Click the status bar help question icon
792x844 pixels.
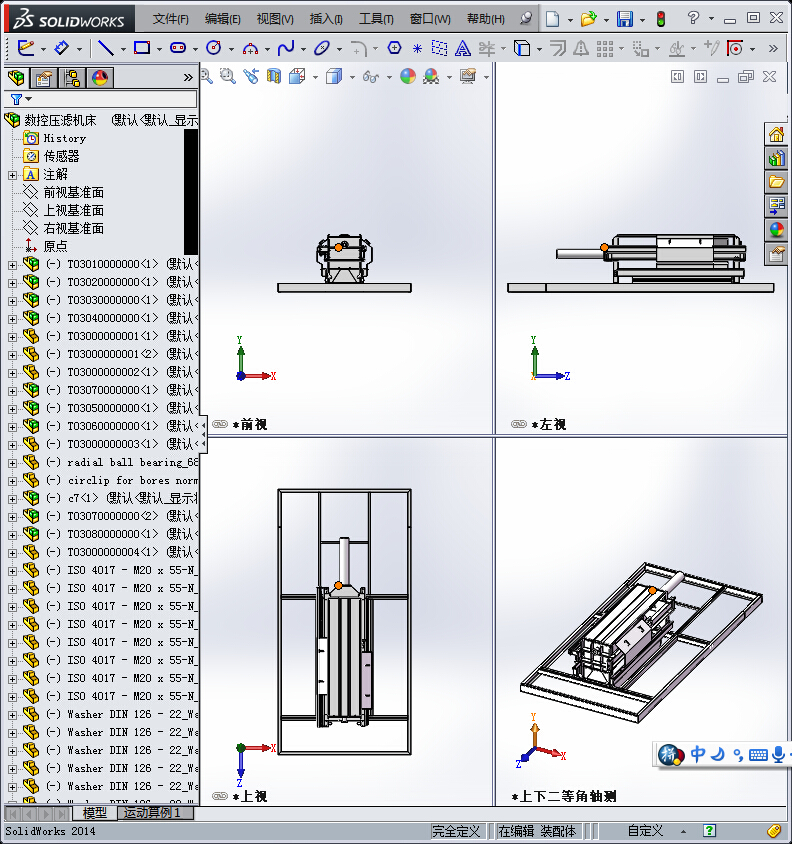click(710, 831)
